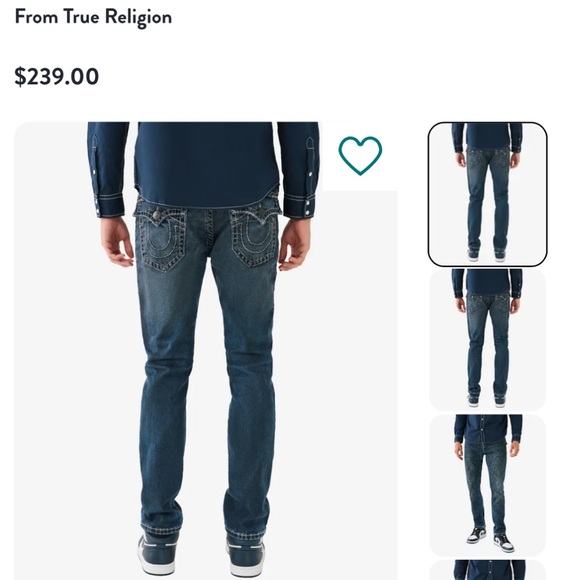The image size is (580, 580).
Task: Click the left back pocket in main photo
Action: click(x=162, y=240)
